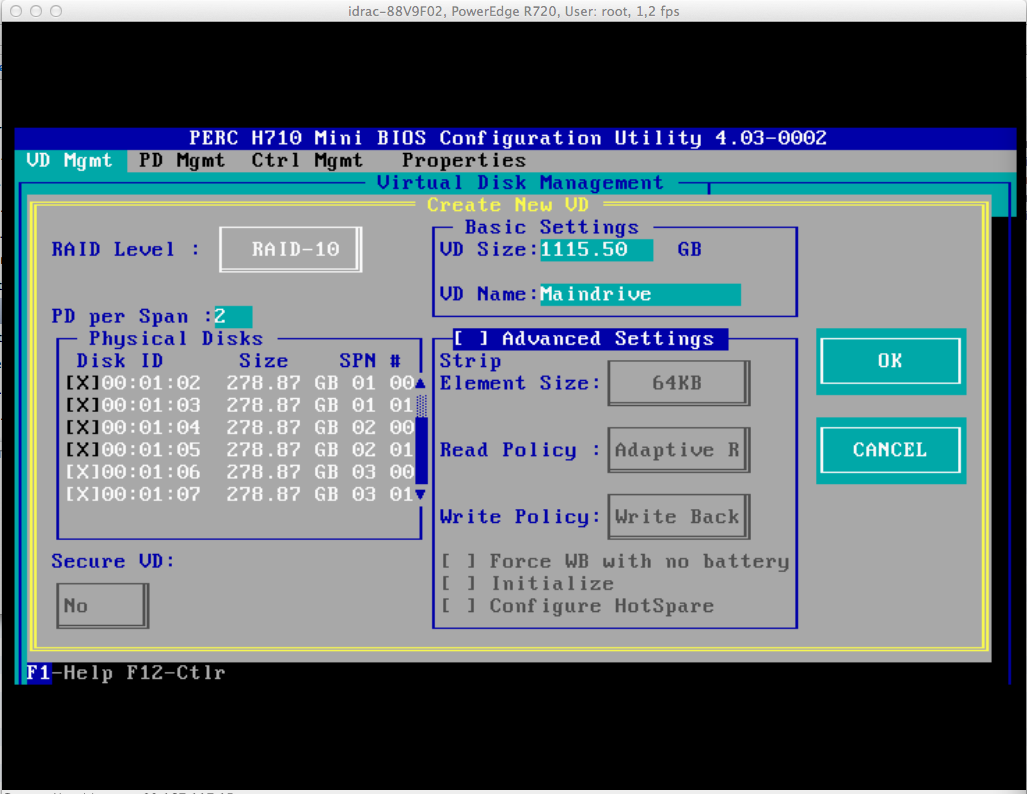Click the Create New VD dialog title
This screenshot has height=794, width=1027.
tap(508, 205)
